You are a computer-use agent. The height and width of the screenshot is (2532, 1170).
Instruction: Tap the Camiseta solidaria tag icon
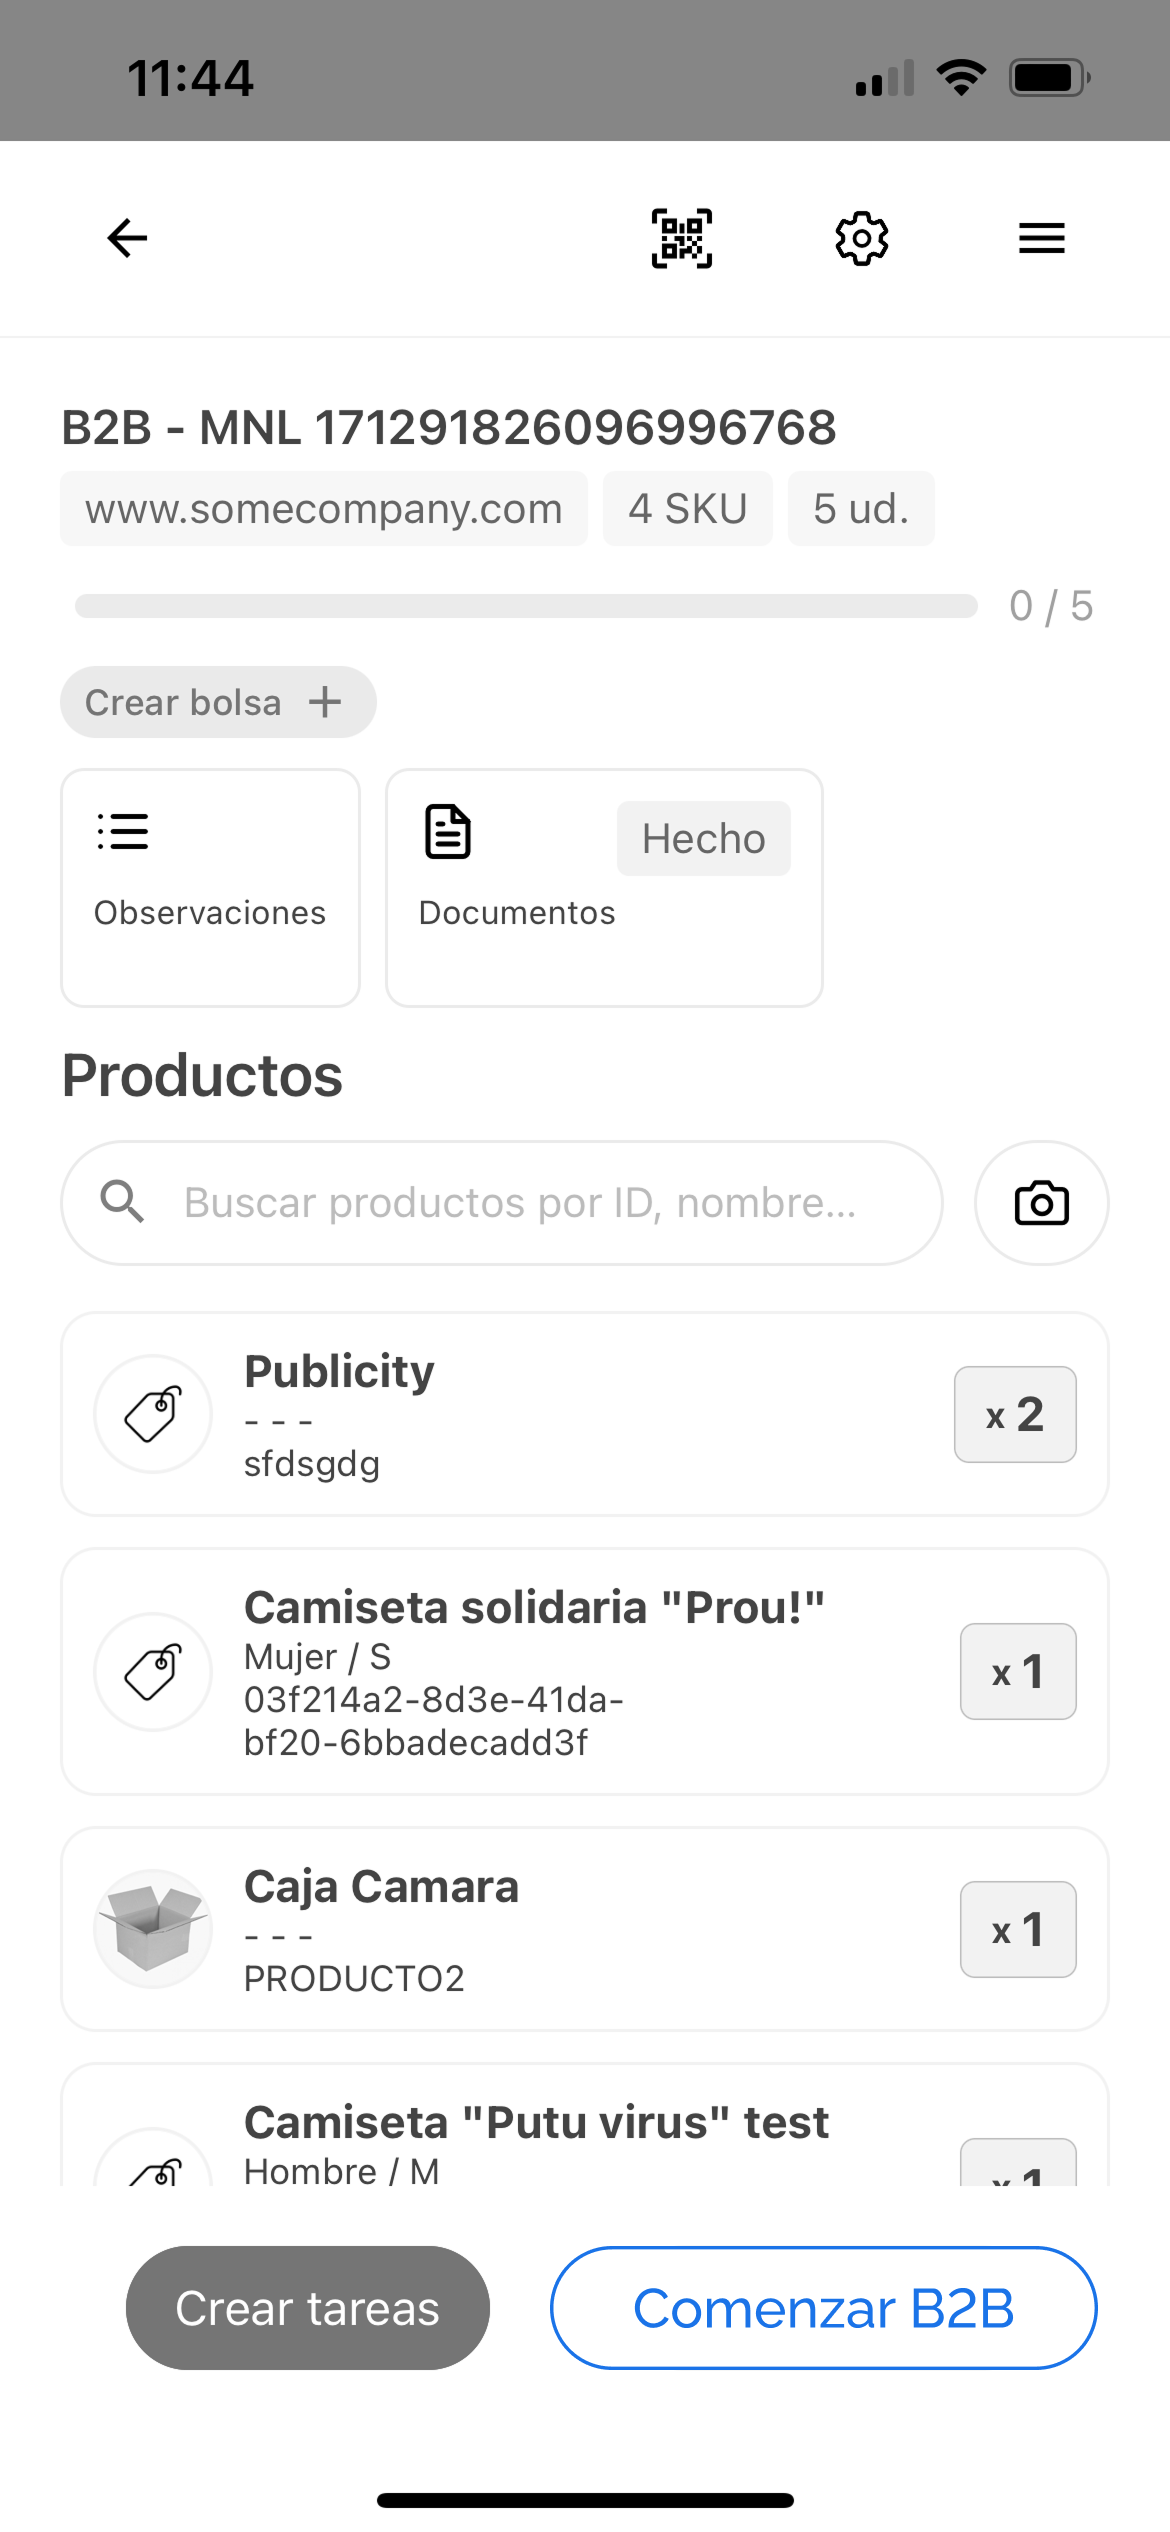[x=153, y=1671]
